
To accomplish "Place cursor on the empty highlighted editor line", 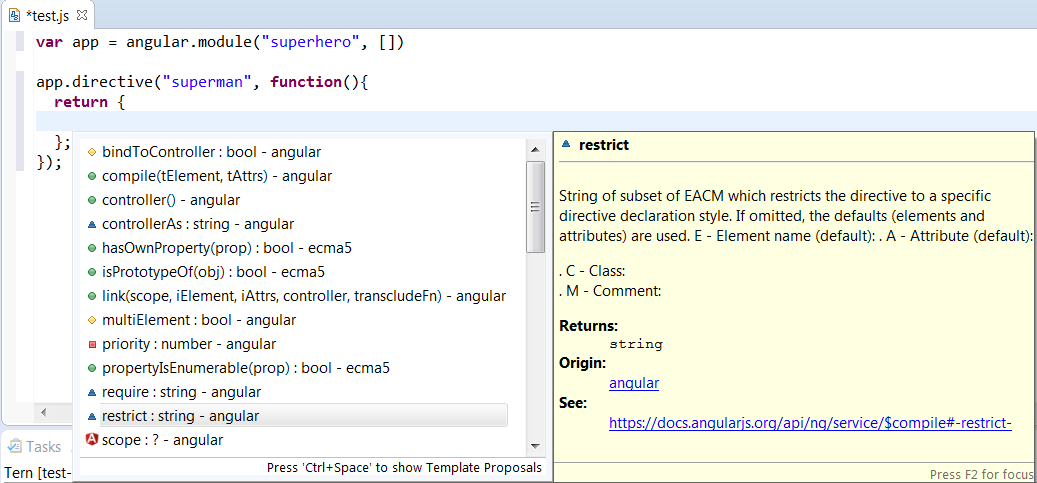I will coord(536,121).
